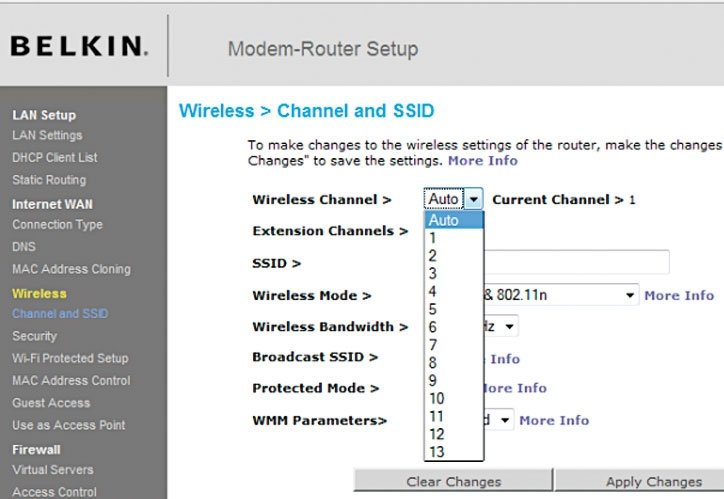Click the Firewall section heading

36,450
